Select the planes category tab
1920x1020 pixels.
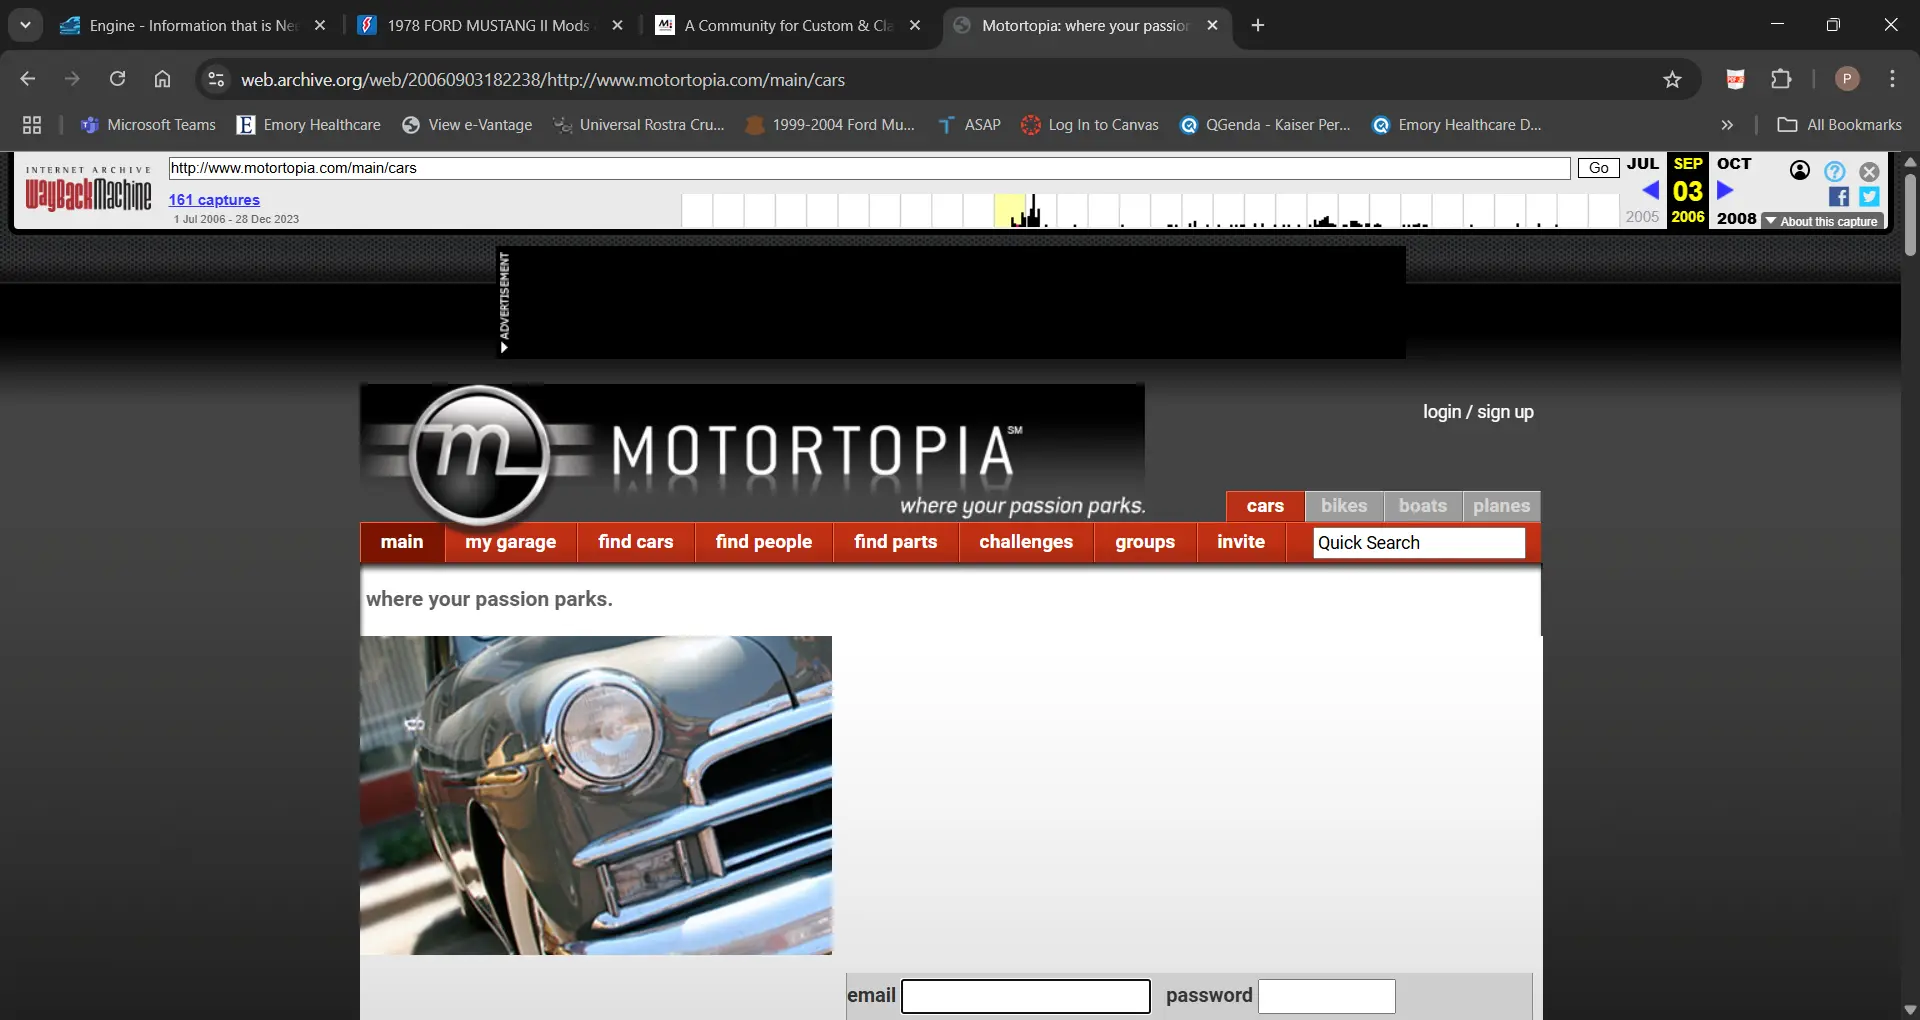point(1501,506)
